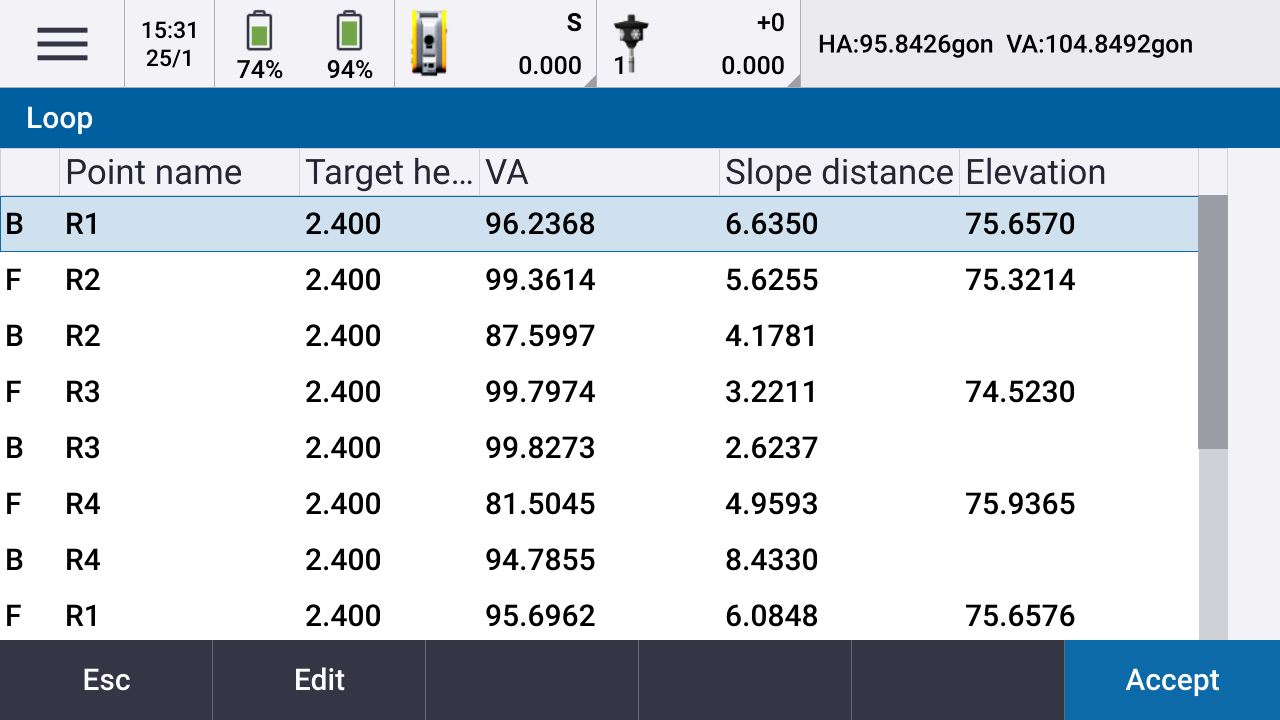Viewport: 1280px width, 720px height.
Task: Click the VA column header
Action: click(x=599, y=173)
